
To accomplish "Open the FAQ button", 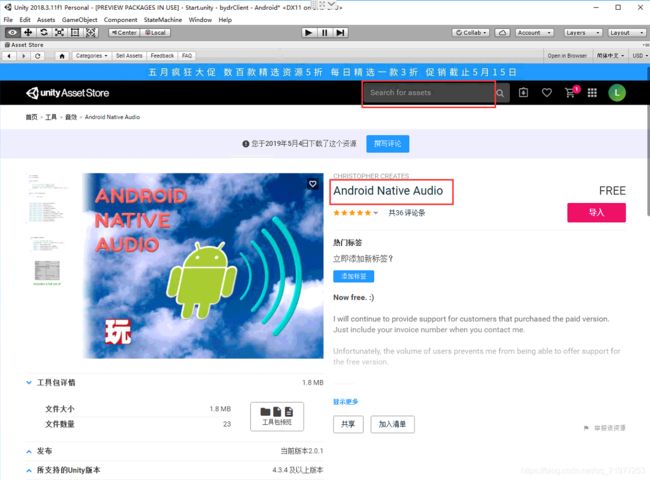I will tap(187, 56).
